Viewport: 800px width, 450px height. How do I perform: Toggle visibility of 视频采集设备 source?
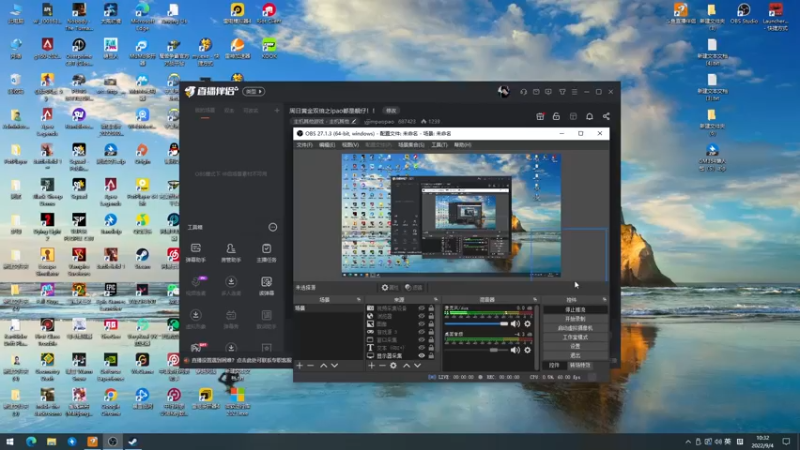(x=421, y=308)
